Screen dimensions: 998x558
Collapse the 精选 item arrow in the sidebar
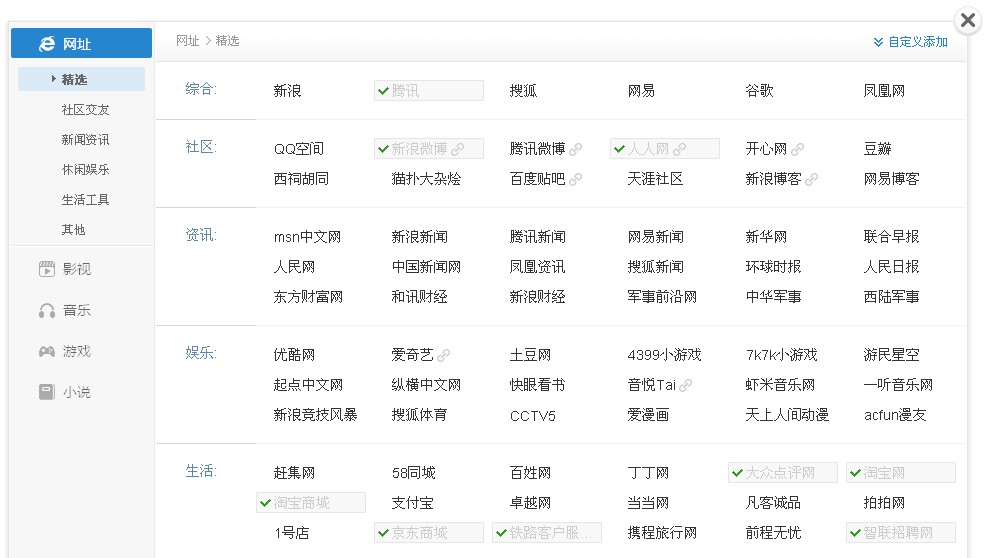pyautogui.click(x=53, y=79)
